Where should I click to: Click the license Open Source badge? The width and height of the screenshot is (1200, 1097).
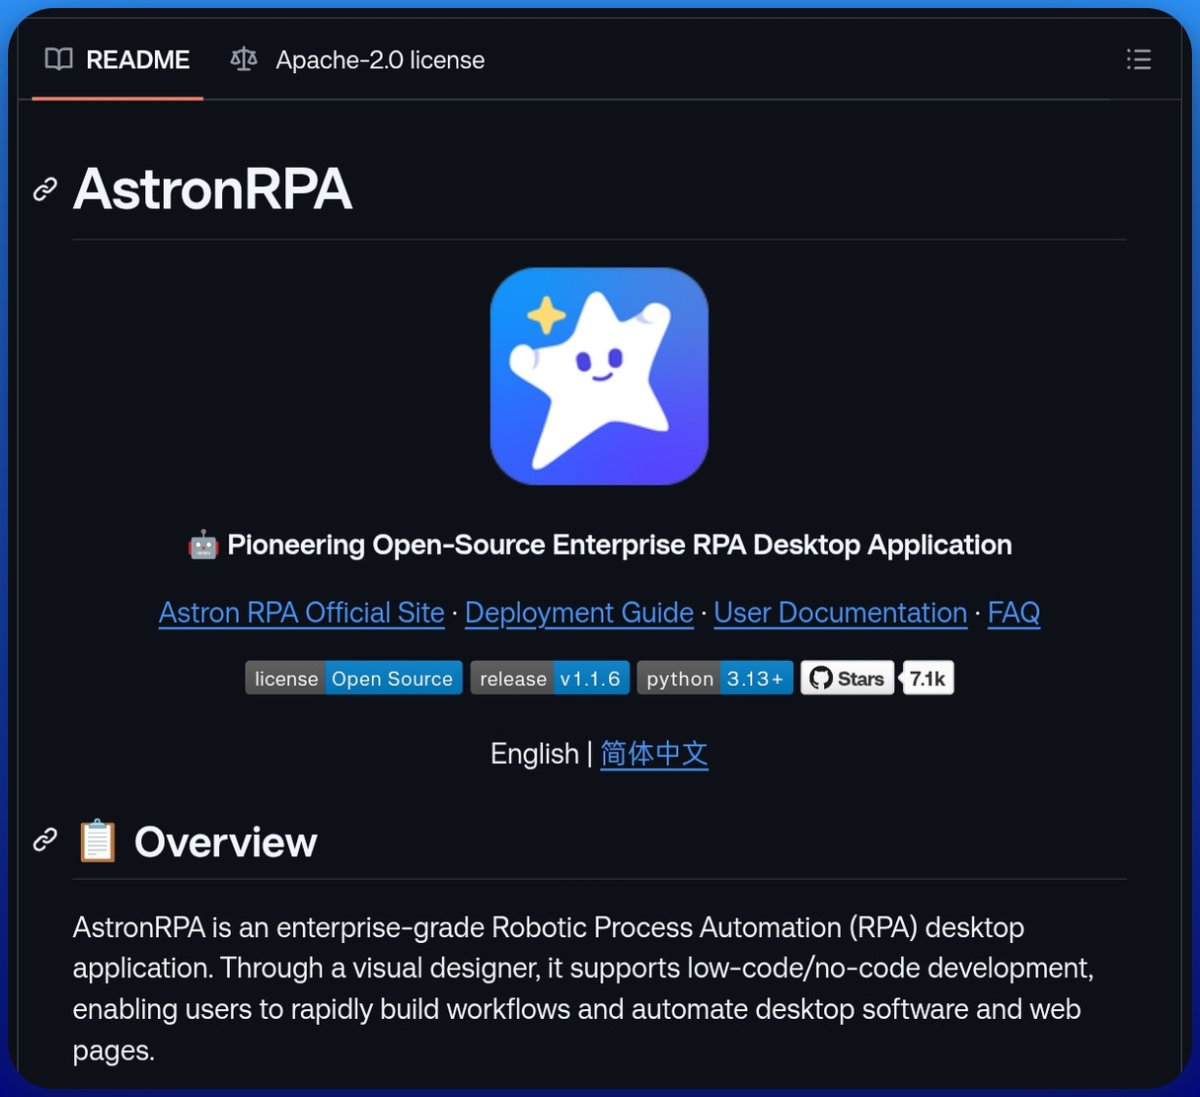[354, 678]
